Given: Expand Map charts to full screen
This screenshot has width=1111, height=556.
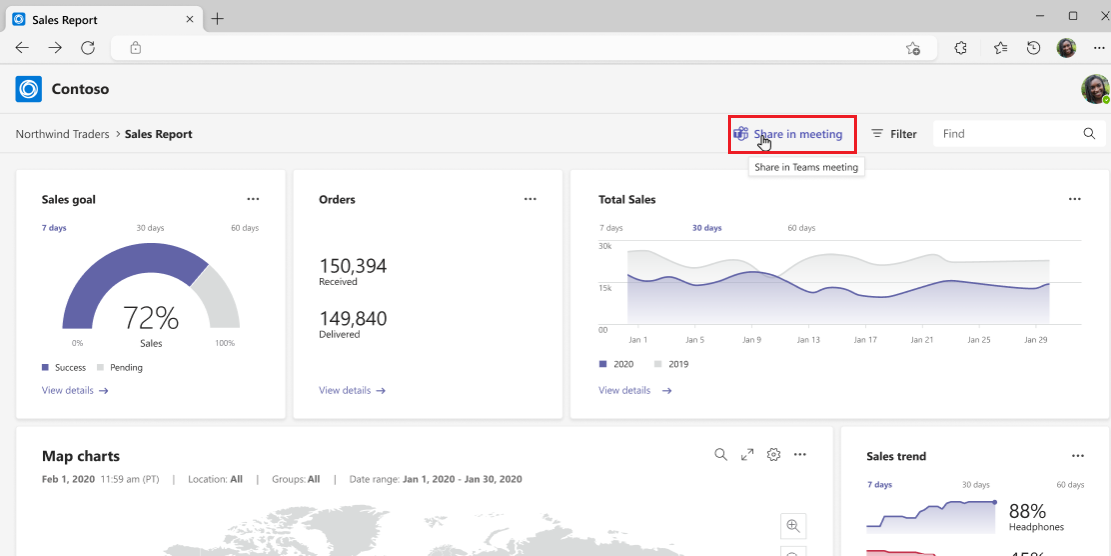Looking at the screenshot, I should (x=747, y=455).
